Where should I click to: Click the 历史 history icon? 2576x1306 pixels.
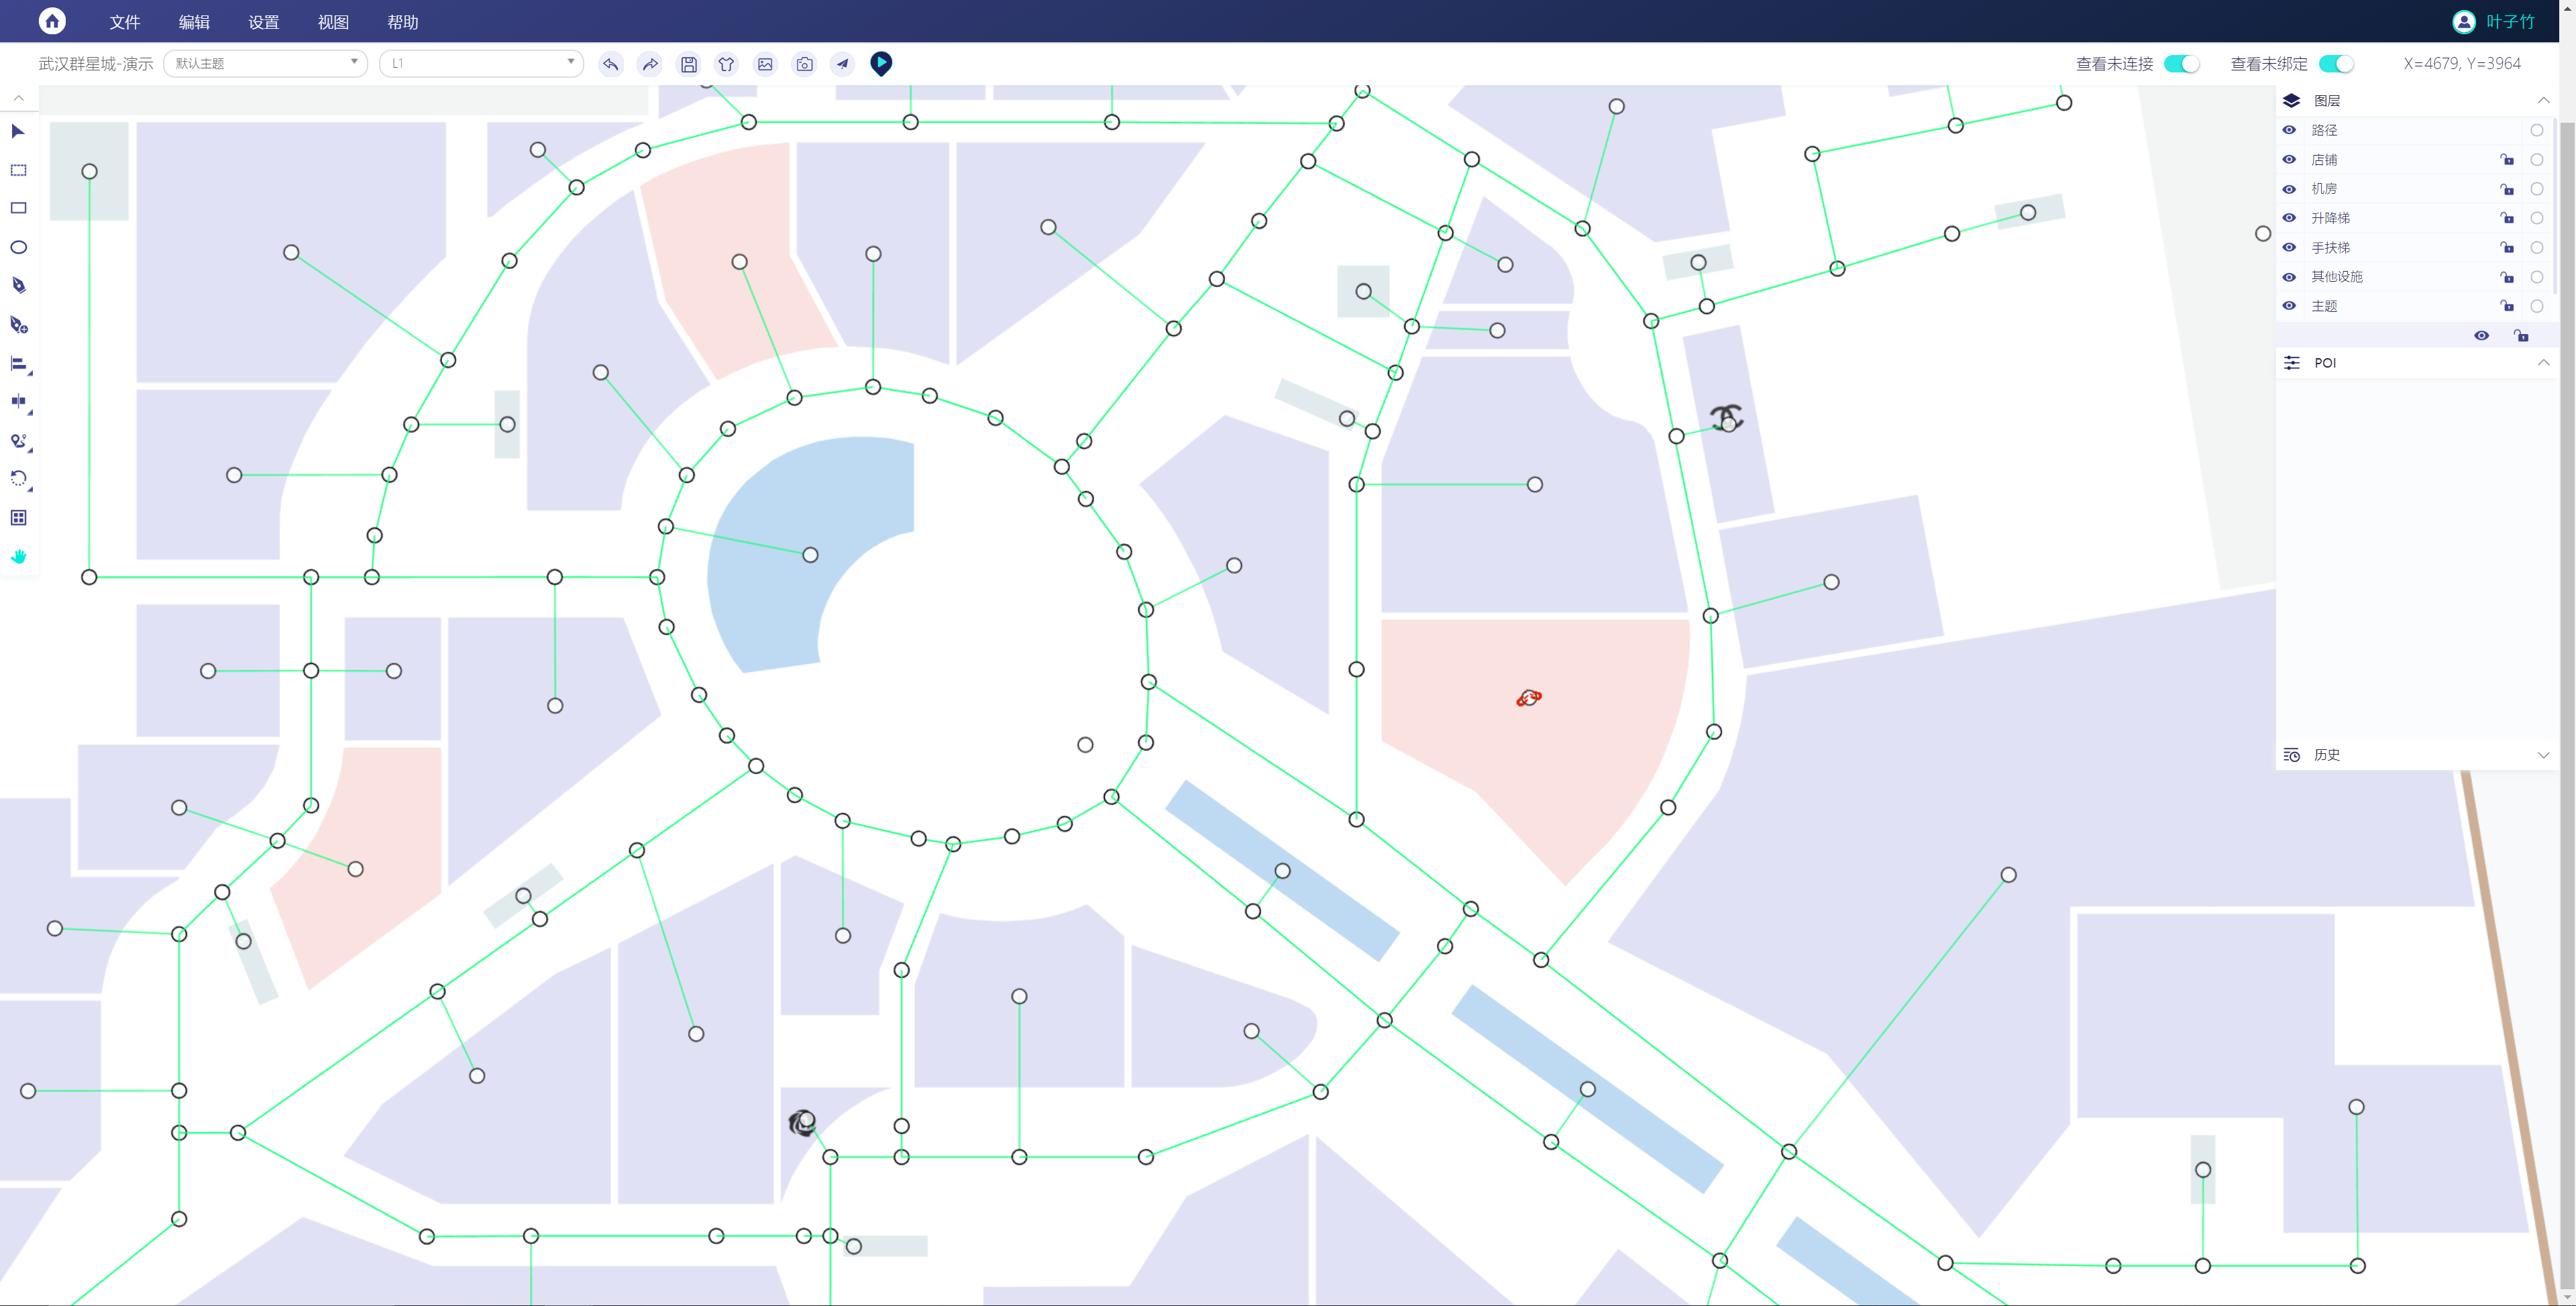pos(2292,755)
